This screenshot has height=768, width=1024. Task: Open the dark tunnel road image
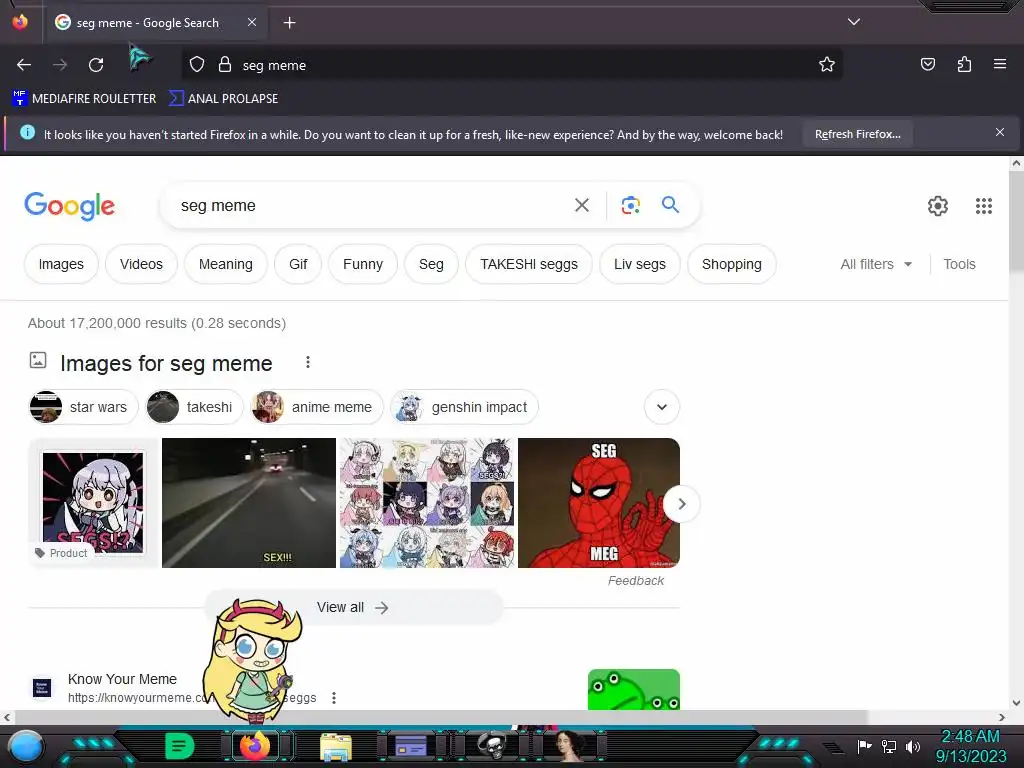pos(249,503)
